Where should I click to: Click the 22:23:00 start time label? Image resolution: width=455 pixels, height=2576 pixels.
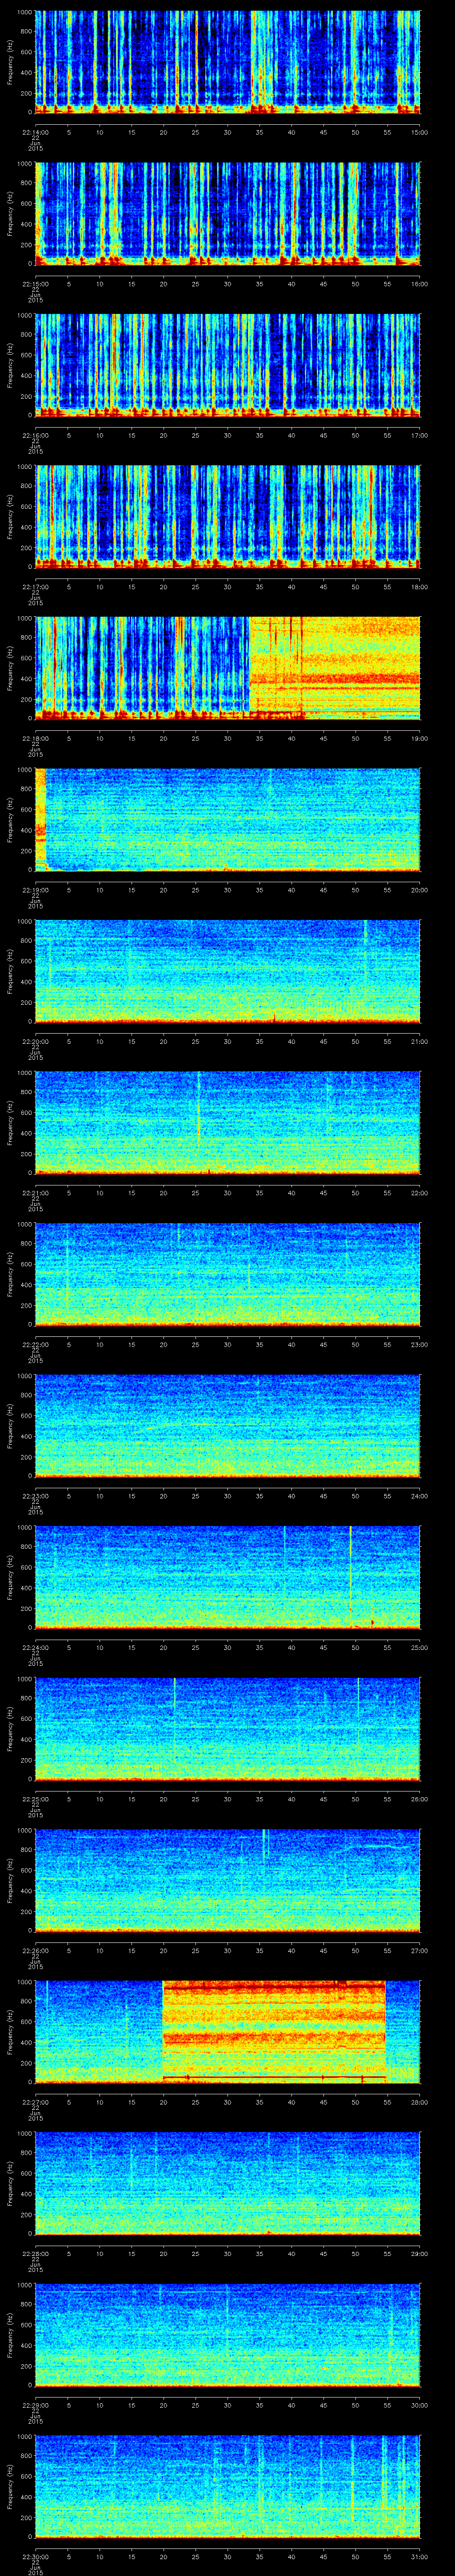tap(35, 1495)
